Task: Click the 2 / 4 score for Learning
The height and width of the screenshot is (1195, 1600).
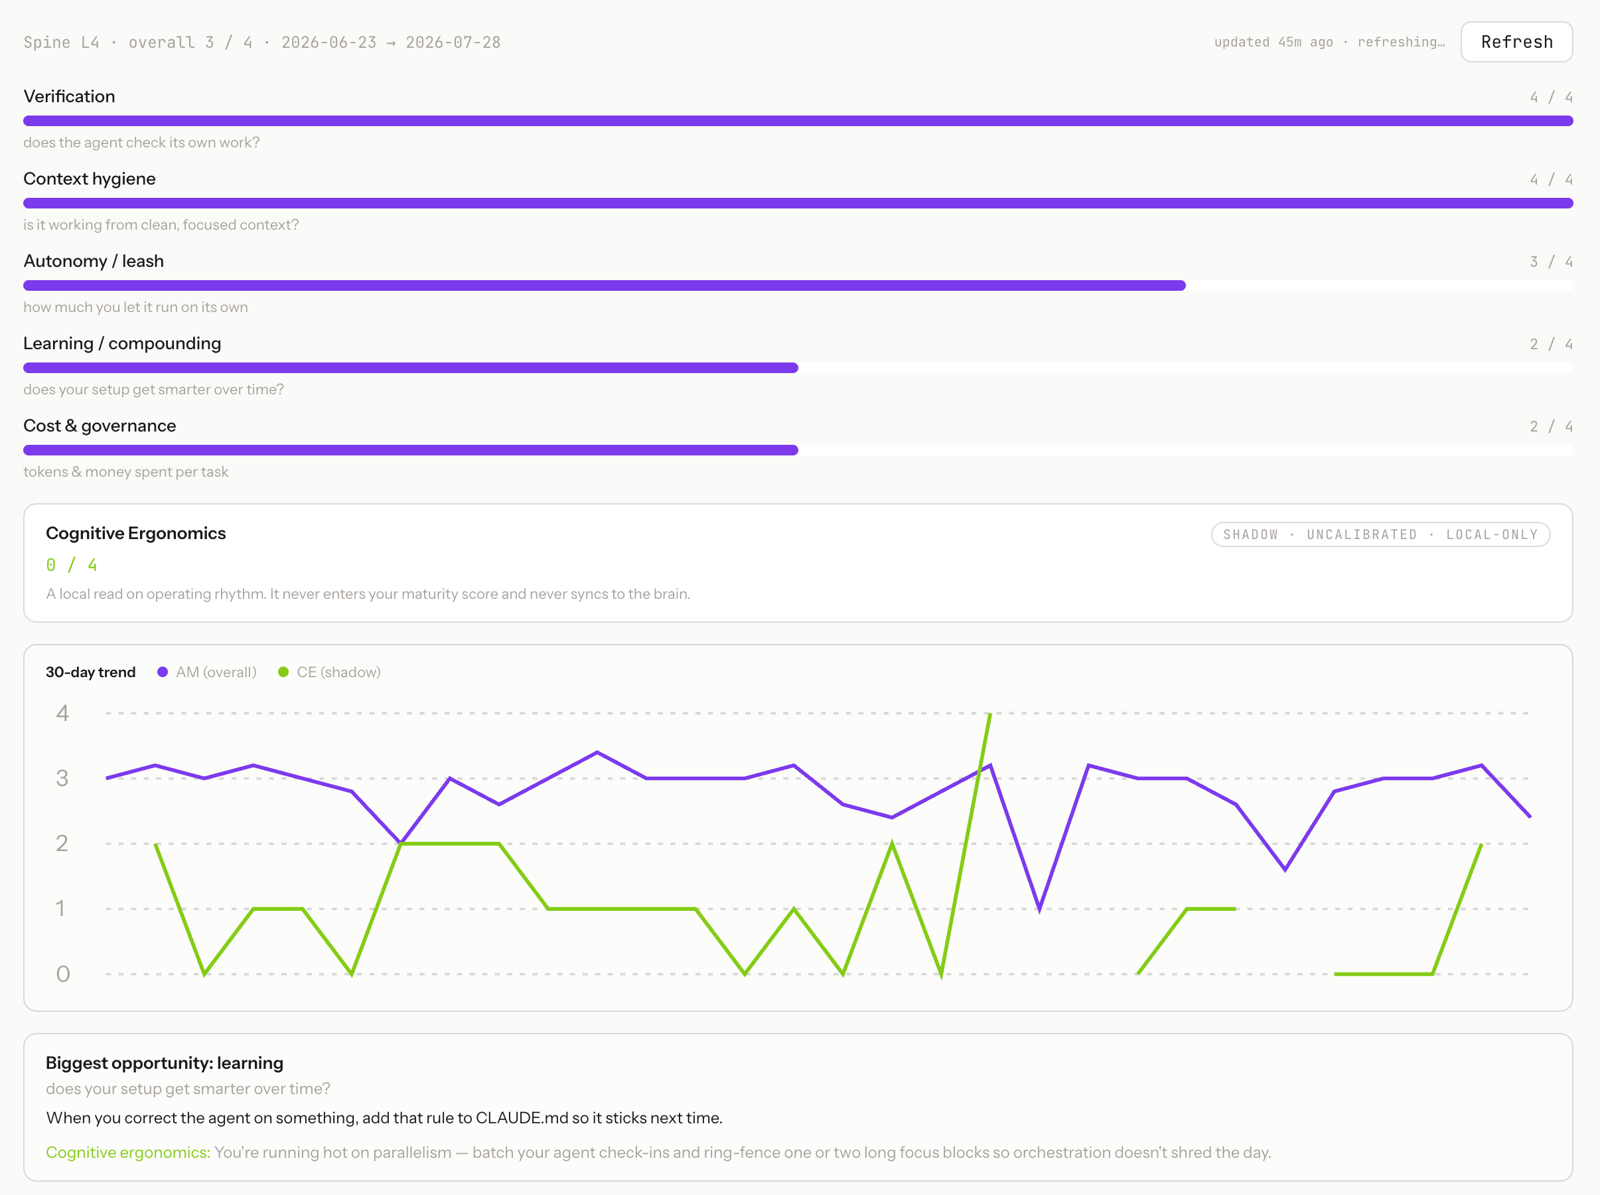Action: click(x=1551, y=344)
